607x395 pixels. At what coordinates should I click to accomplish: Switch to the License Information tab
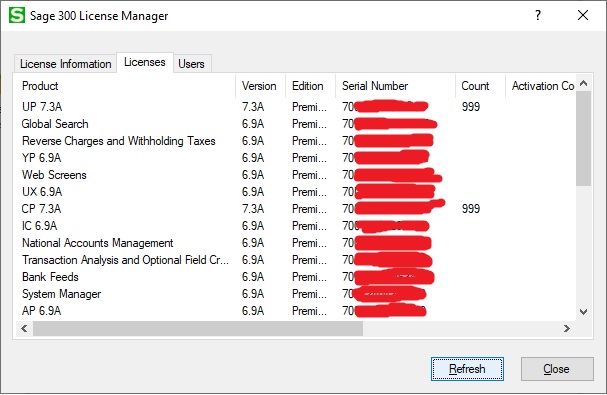(65, 64)
